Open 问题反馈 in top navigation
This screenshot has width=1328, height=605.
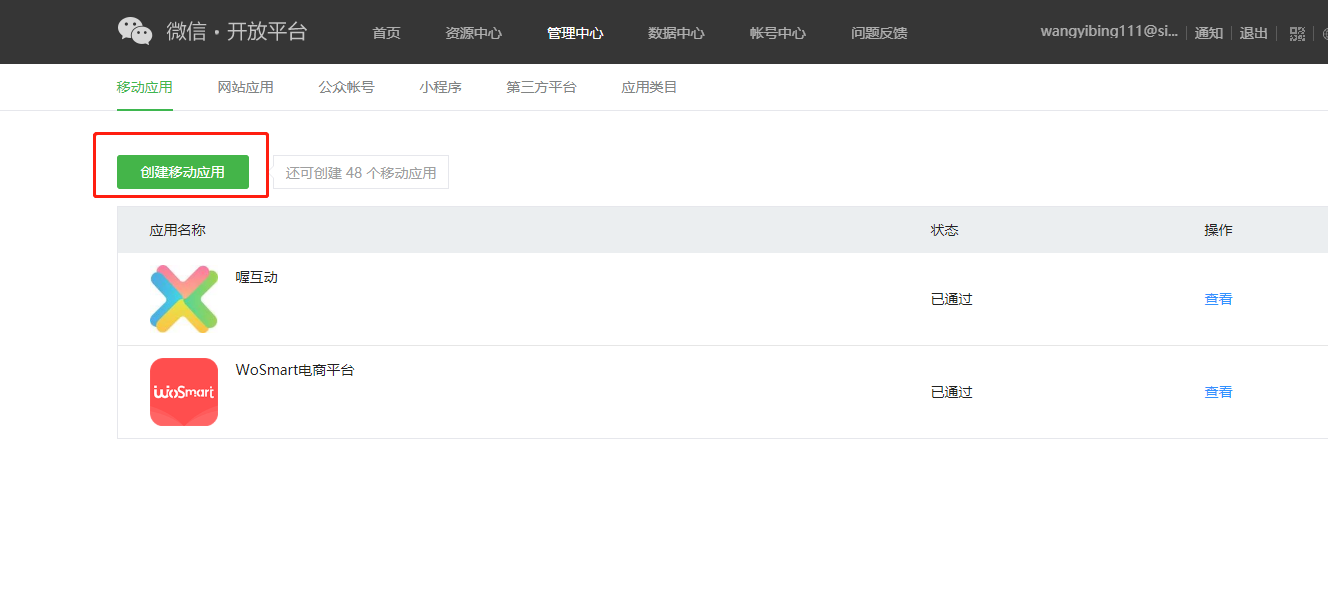[879, 33]
